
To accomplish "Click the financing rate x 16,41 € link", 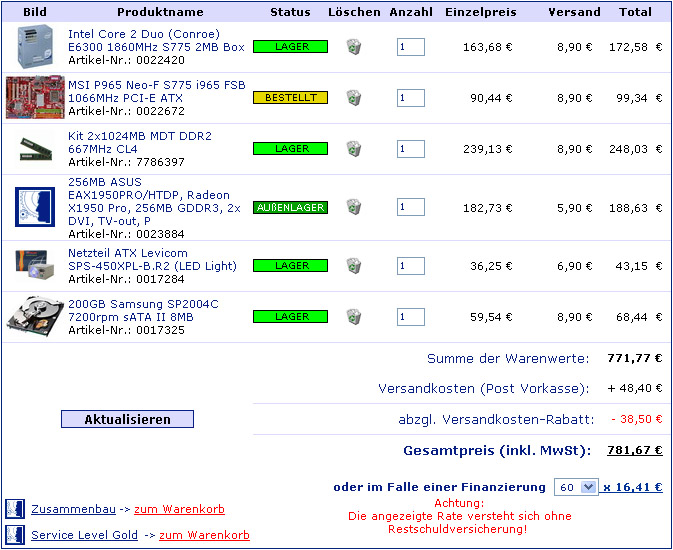I will tap(633, 487).
